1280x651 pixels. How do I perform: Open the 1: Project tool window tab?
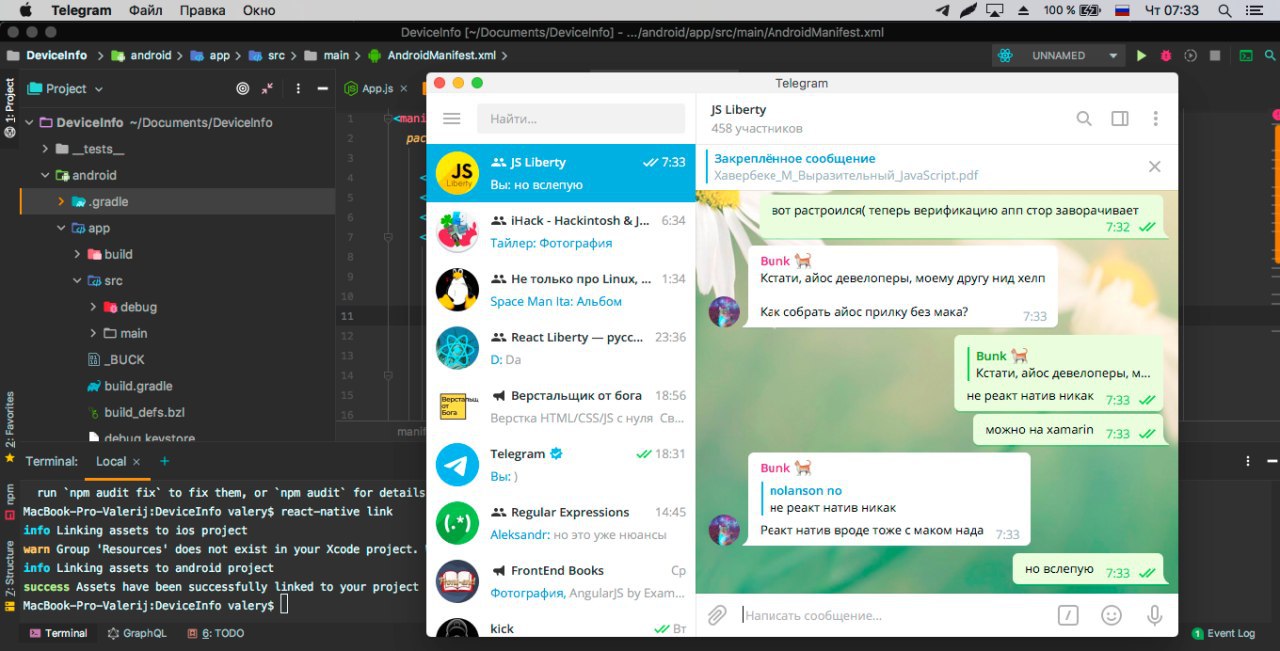click(9, 108)
